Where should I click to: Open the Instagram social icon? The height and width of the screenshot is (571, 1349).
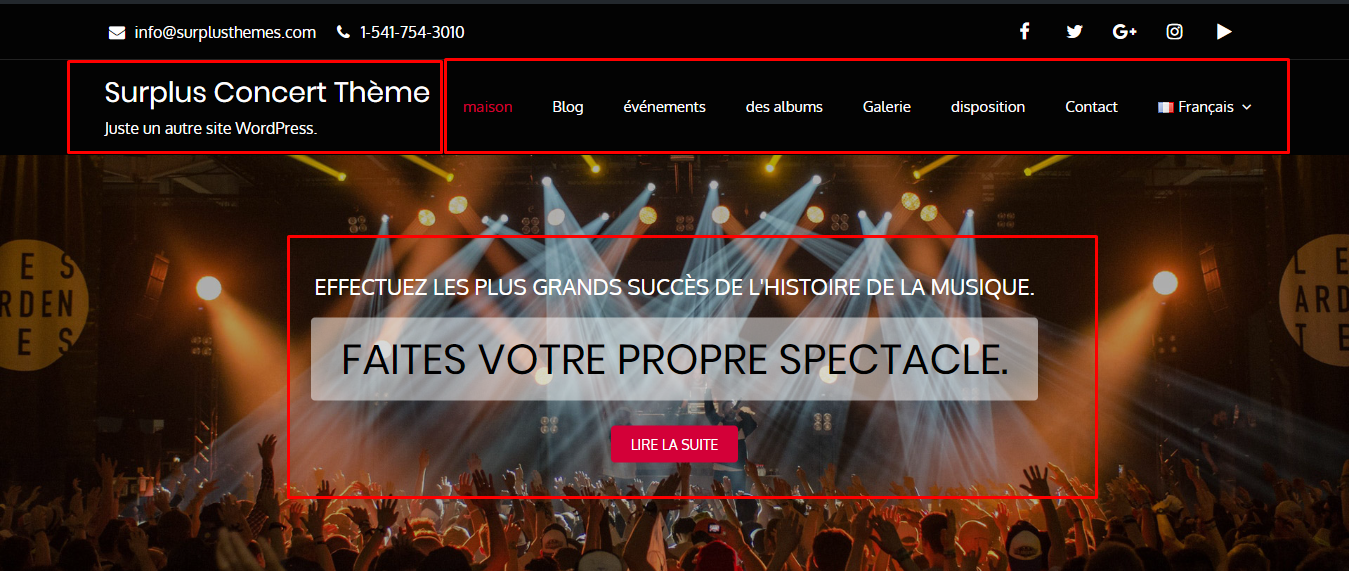pos(1175,32)
